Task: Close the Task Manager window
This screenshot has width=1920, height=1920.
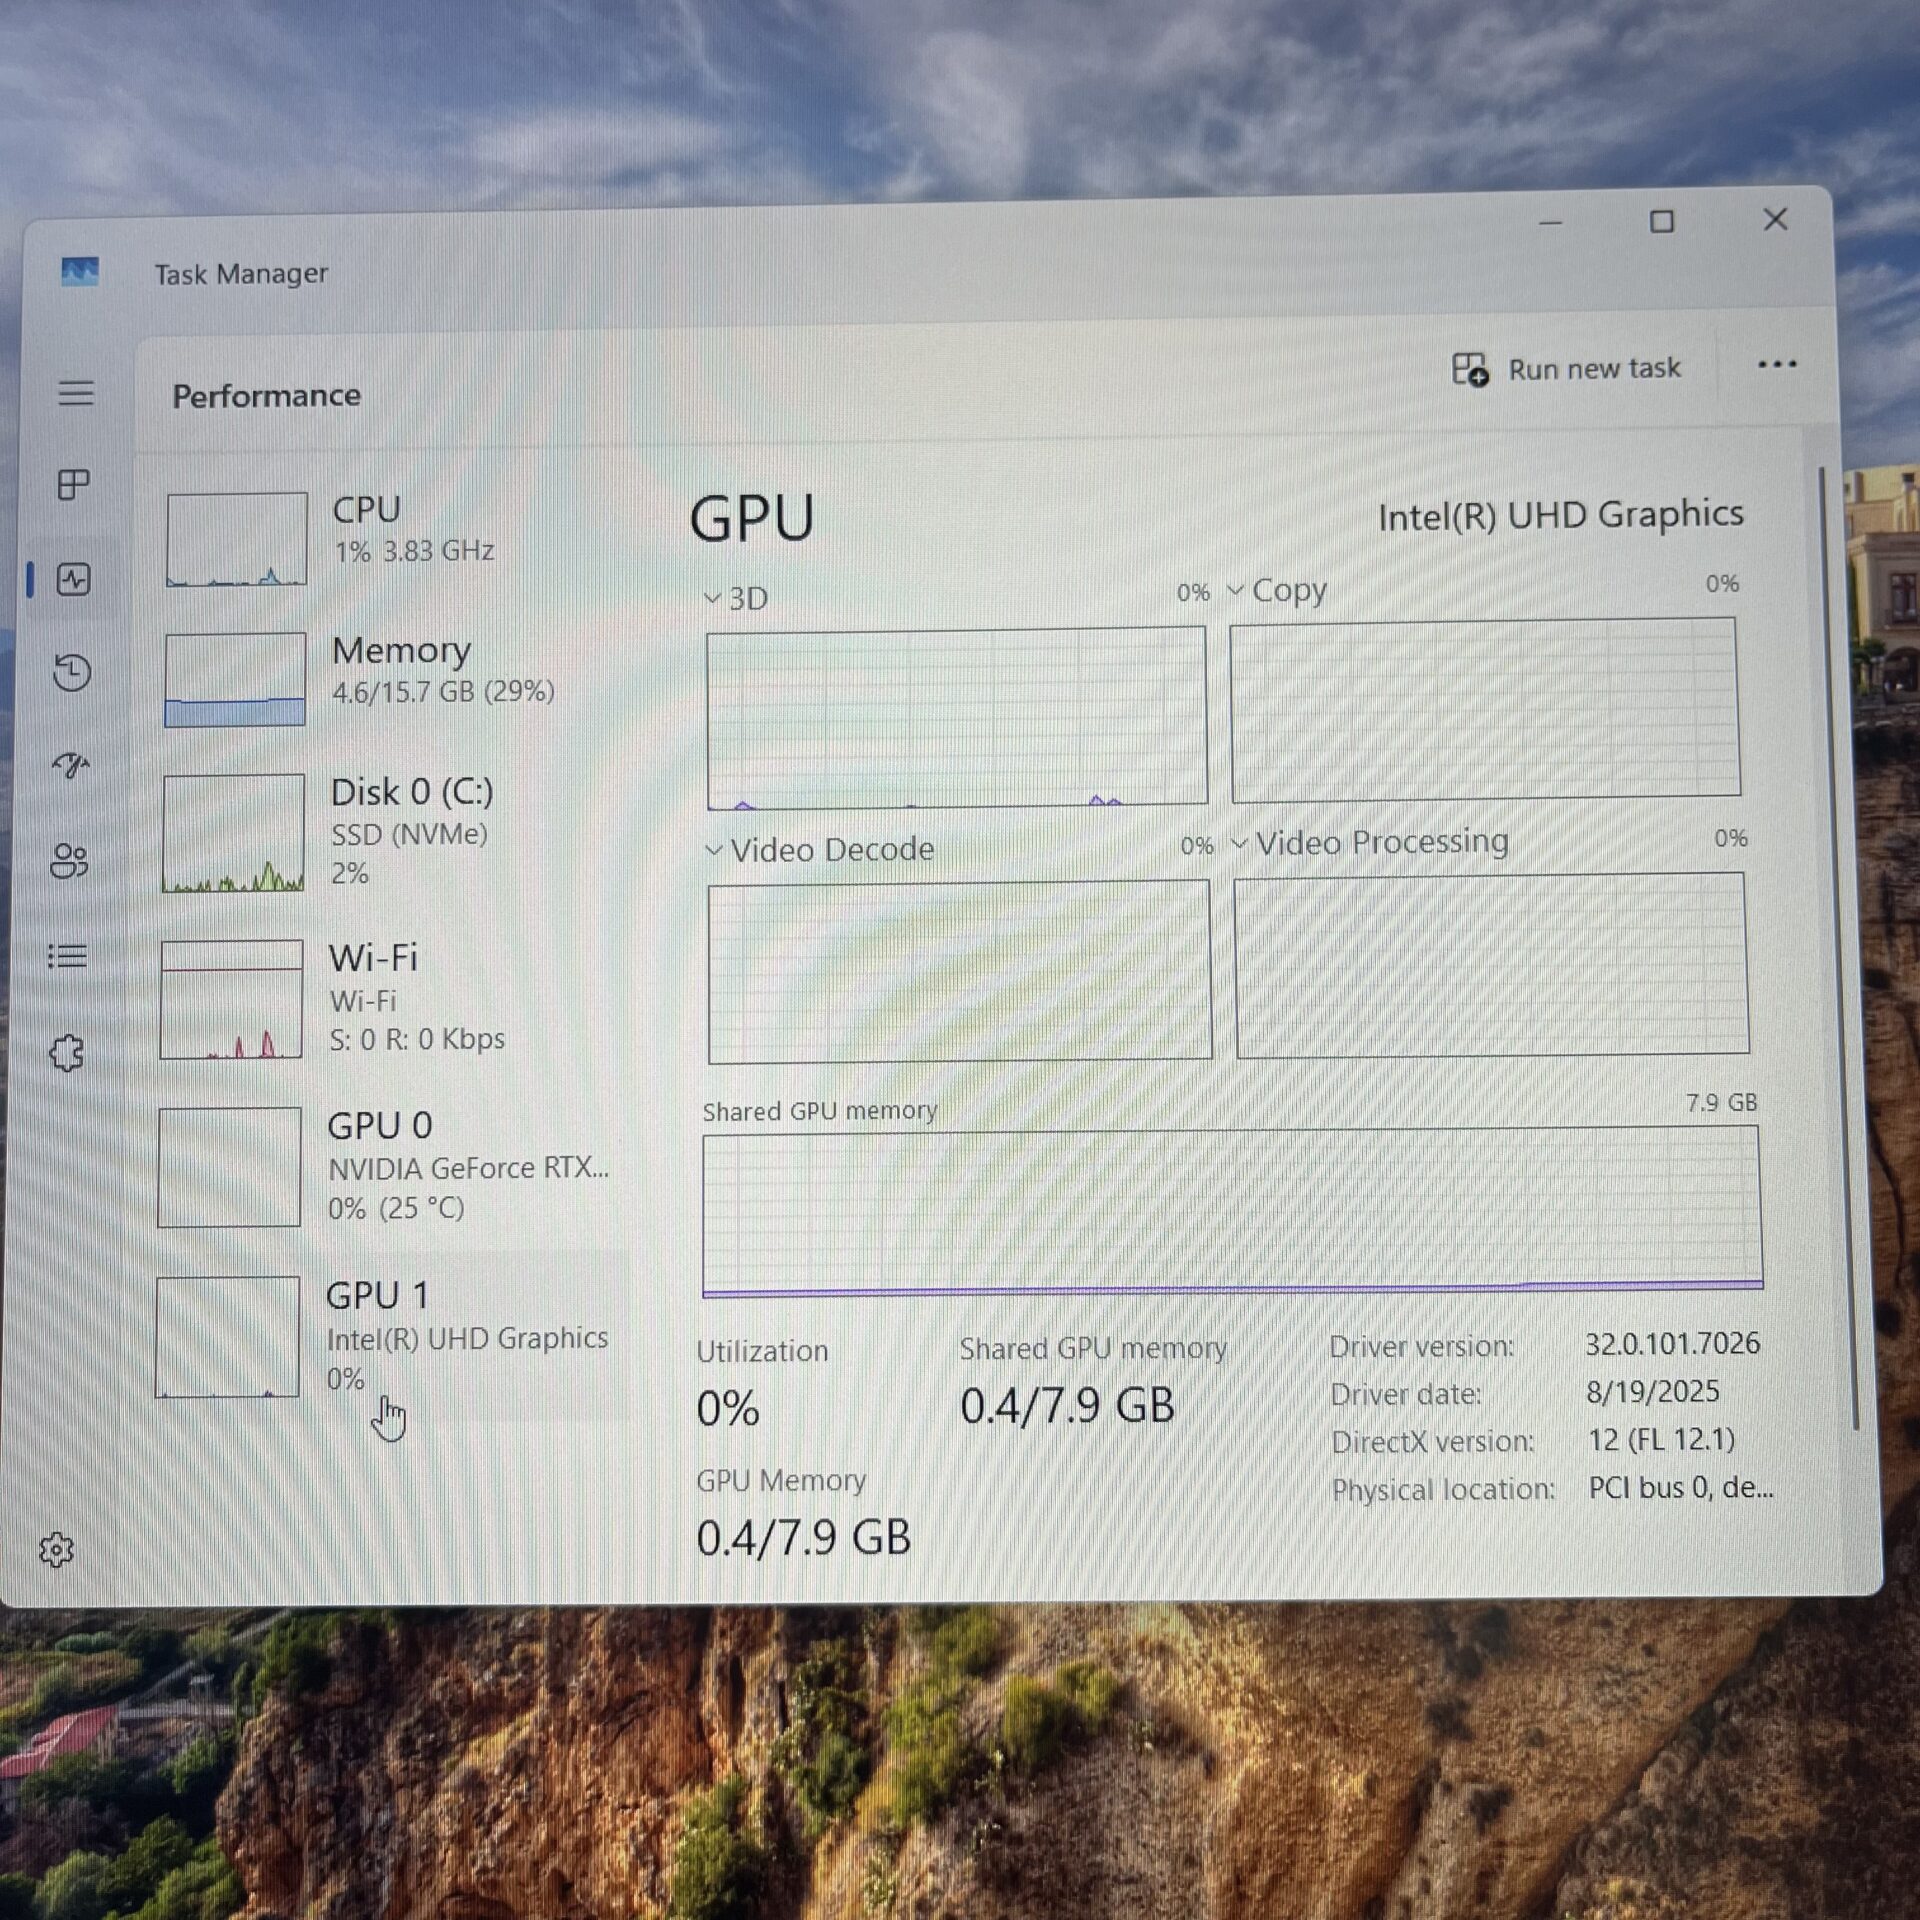Action: 1775,219
